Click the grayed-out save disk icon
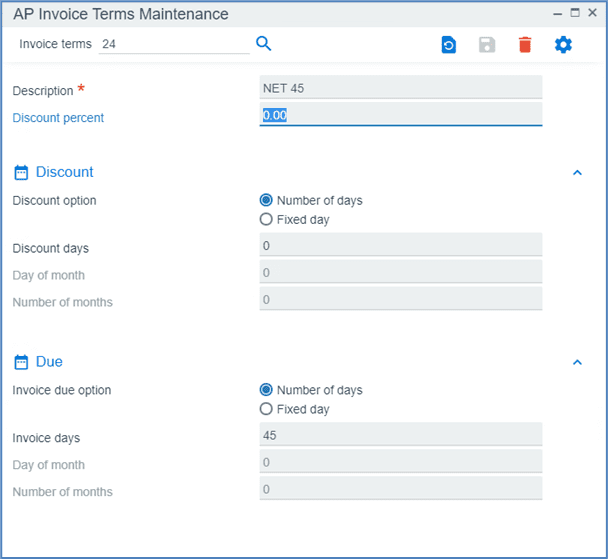This screenshot has width=608, height=559. click(x=487, y=45)
